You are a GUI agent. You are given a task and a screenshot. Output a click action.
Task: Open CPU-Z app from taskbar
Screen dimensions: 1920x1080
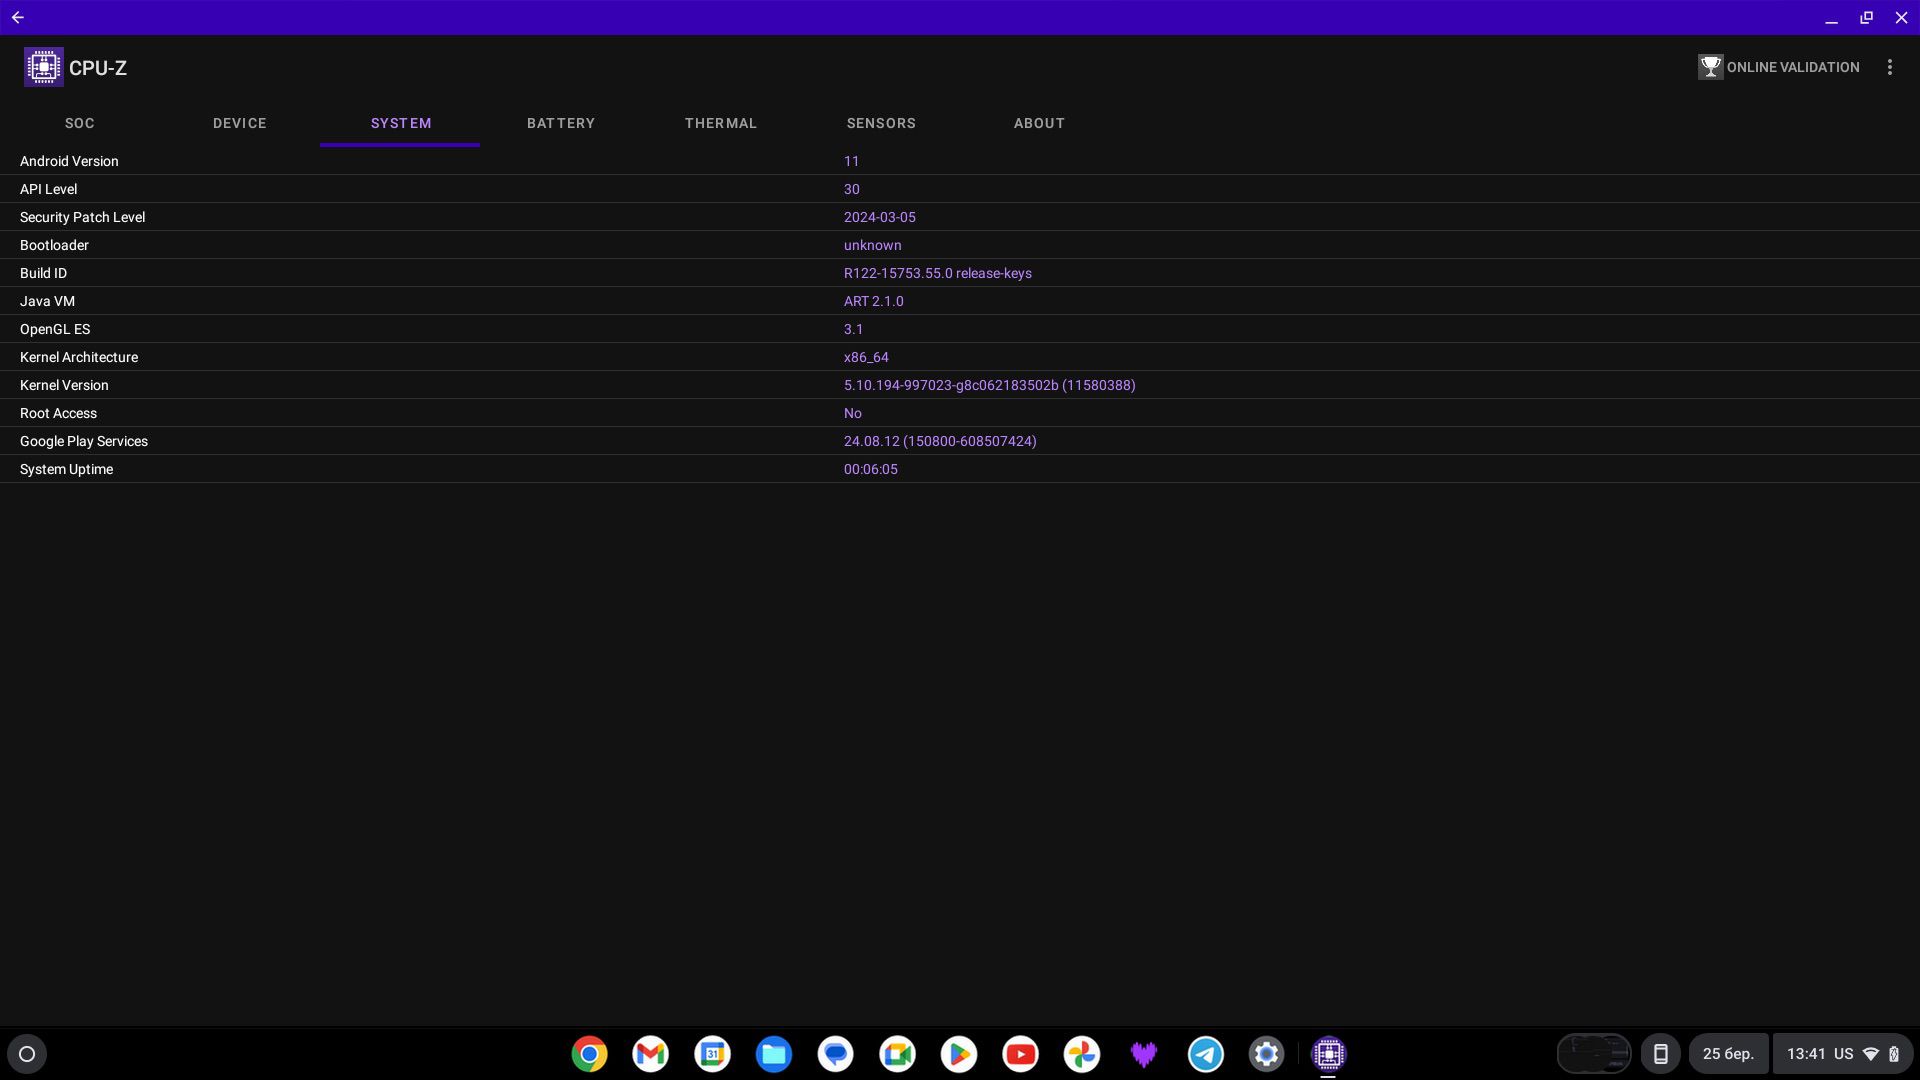[x=1328, y=1052]
